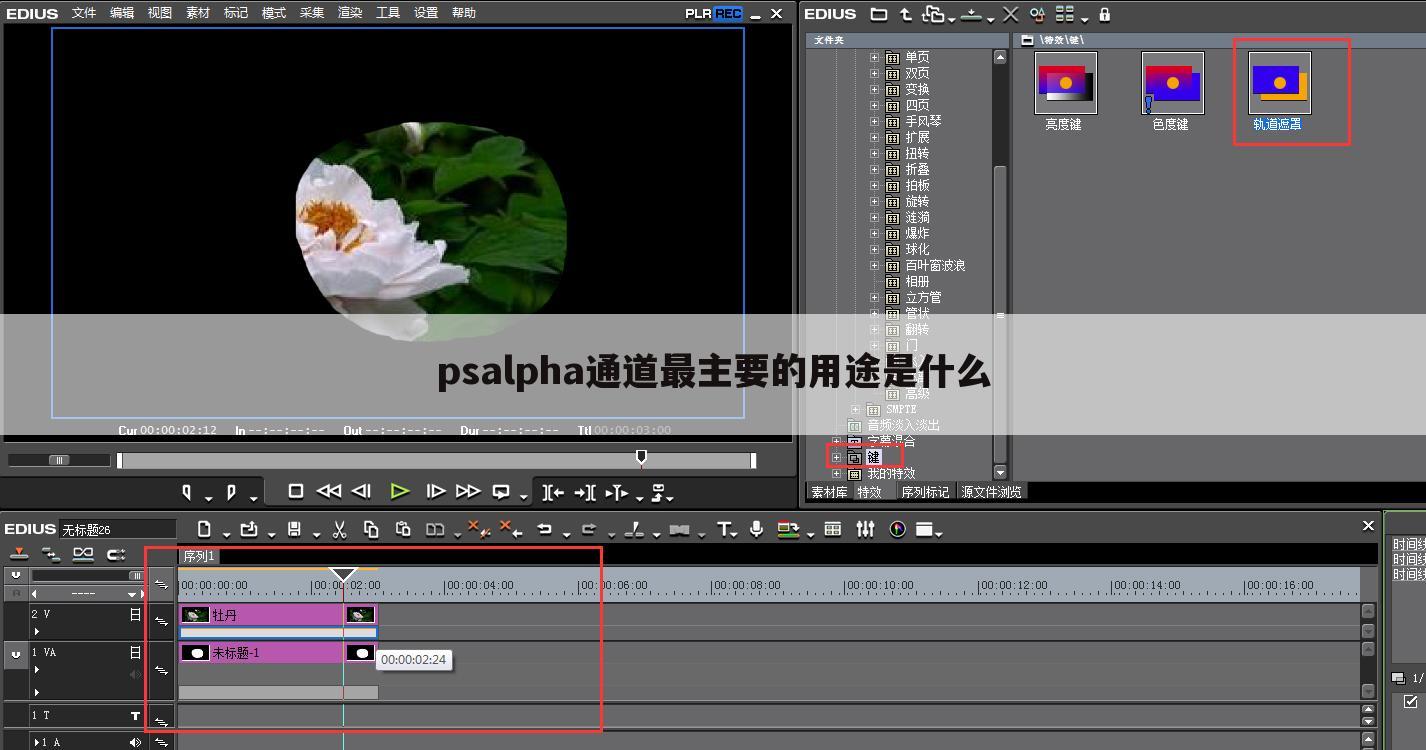
Task: Open the Audio mixer faders icon
Action: [x=865, y=529]
